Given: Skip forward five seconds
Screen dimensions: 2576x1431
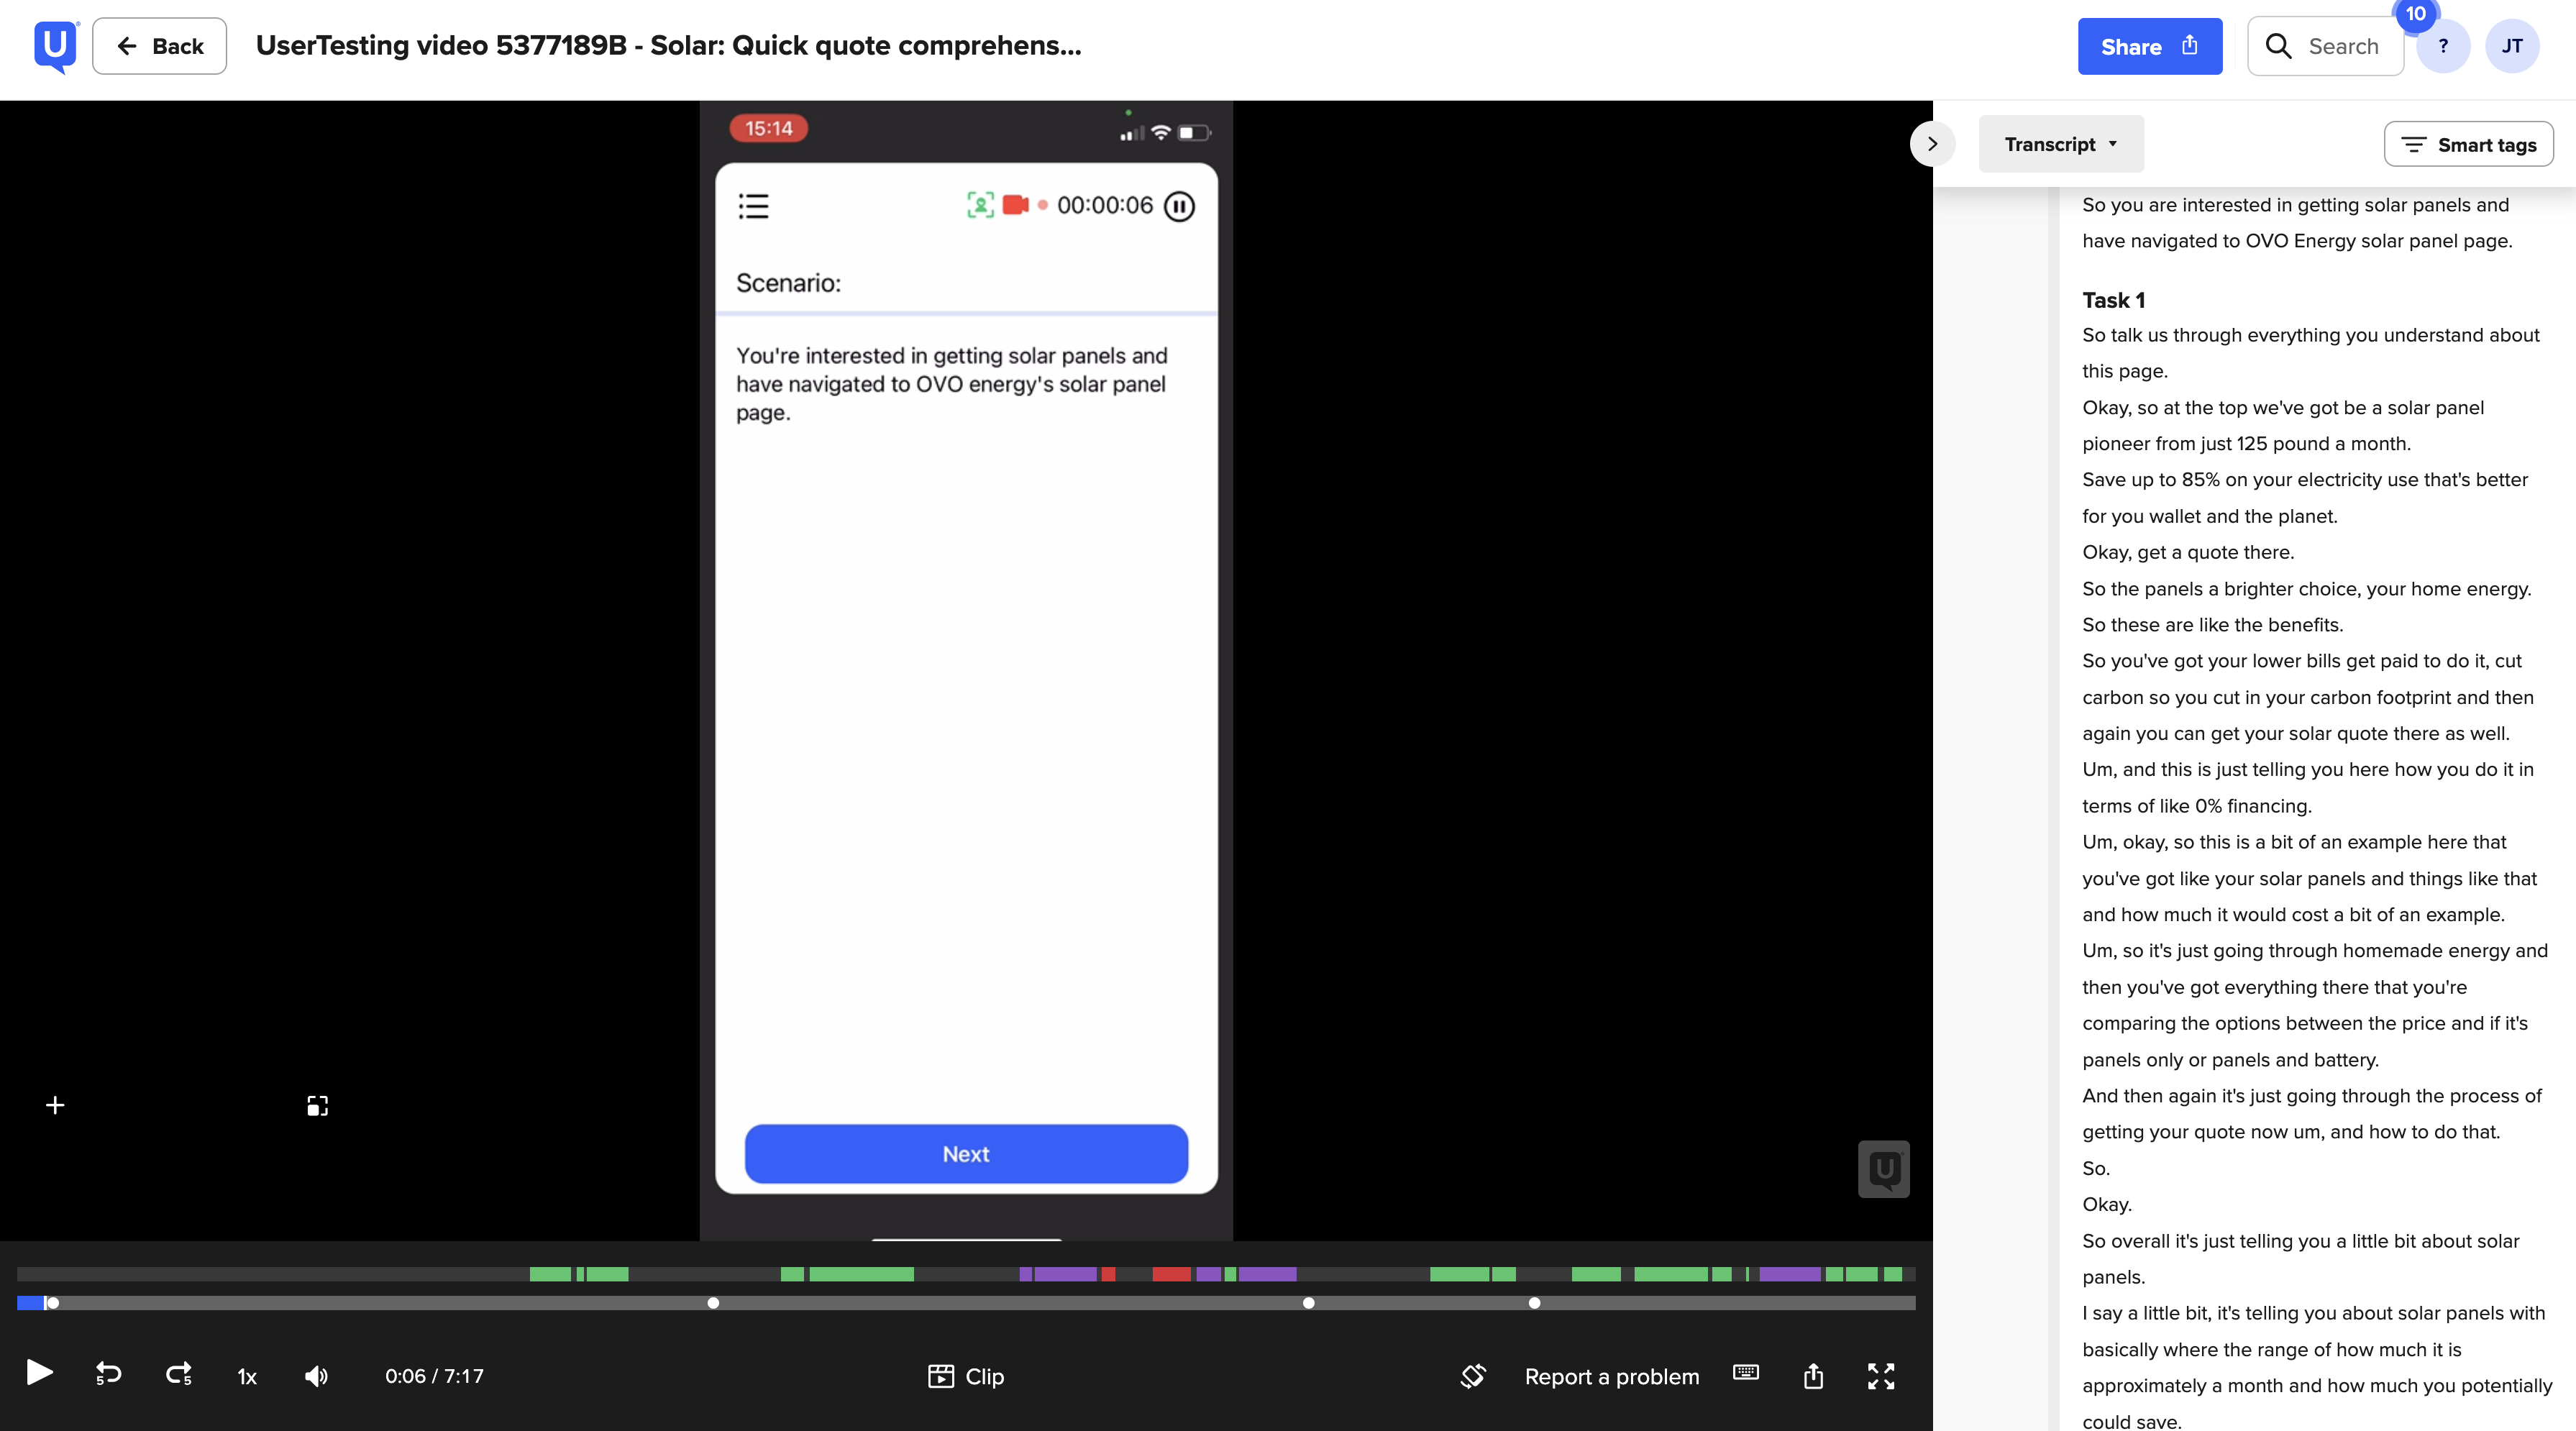Looking at the screenshot, I should (x=179, y=1374).
